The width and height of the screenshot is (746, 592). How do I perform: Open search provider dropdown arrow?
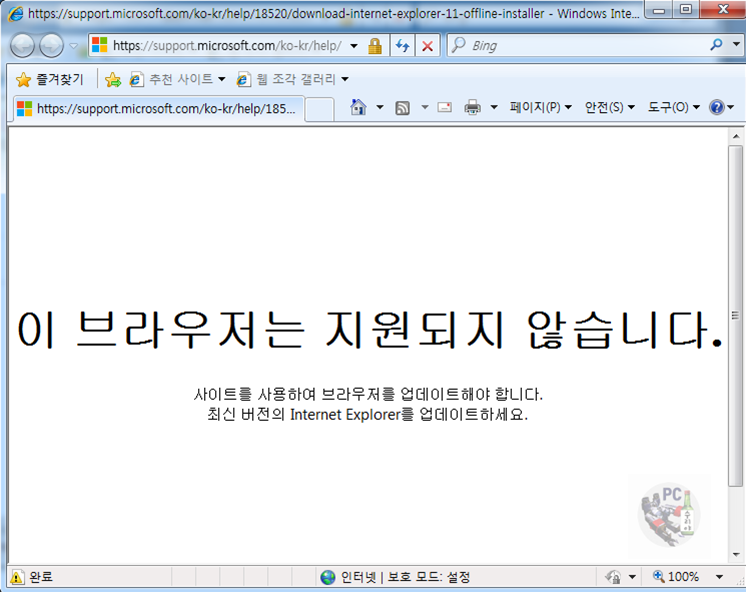(736, 45)
